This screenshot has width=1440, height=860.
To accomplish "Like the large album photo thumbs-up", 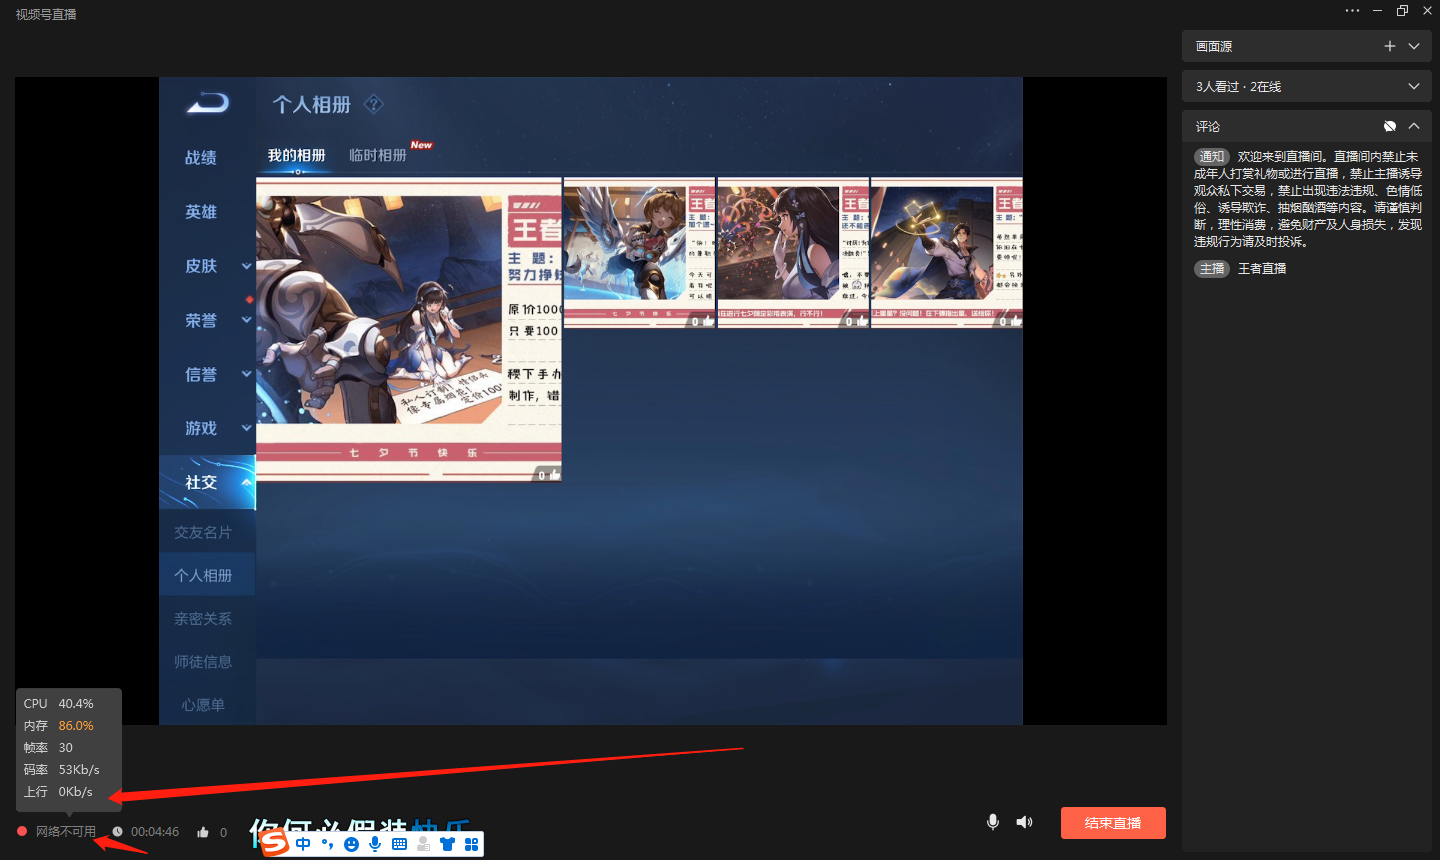I will 554,474.
